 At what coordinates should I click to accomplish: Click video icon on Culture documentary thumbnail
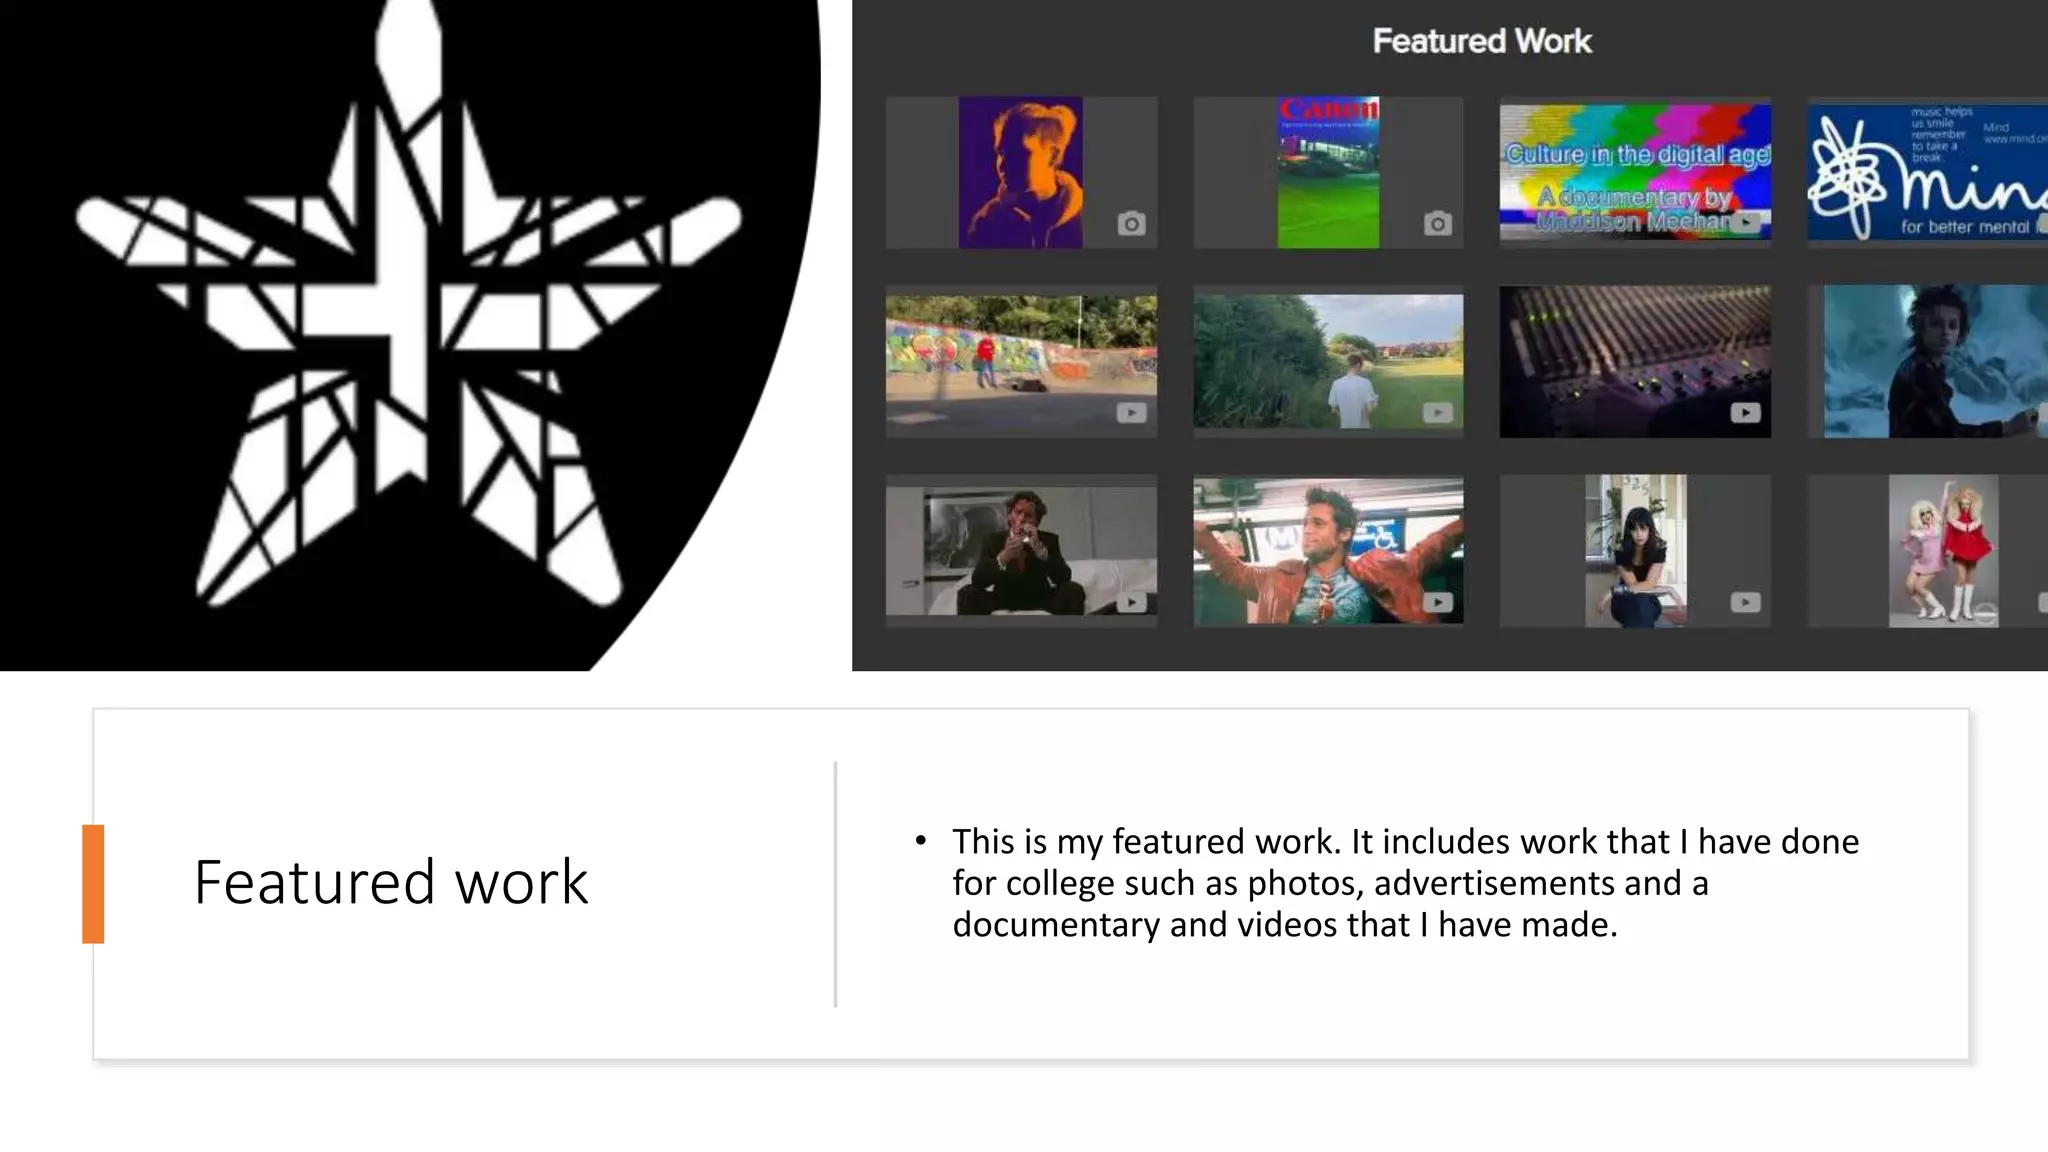click(x=1746, y=222)
